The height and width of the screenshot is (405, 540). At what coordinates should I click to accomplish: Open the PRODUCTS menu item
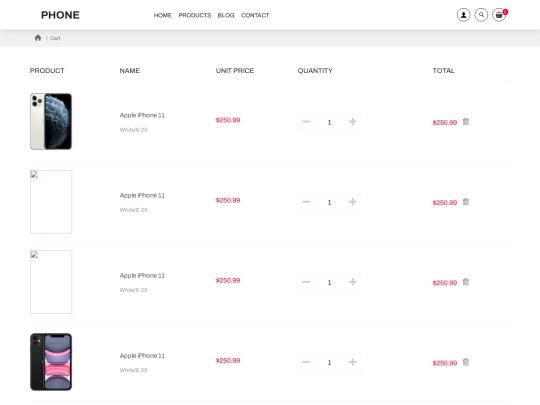[195, 15]
